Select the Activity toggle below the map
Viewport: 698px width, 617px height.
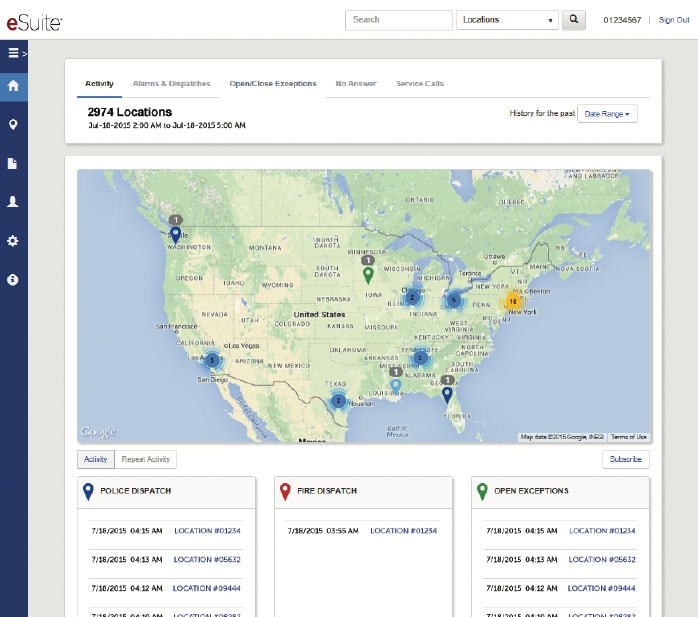point(96,459)
